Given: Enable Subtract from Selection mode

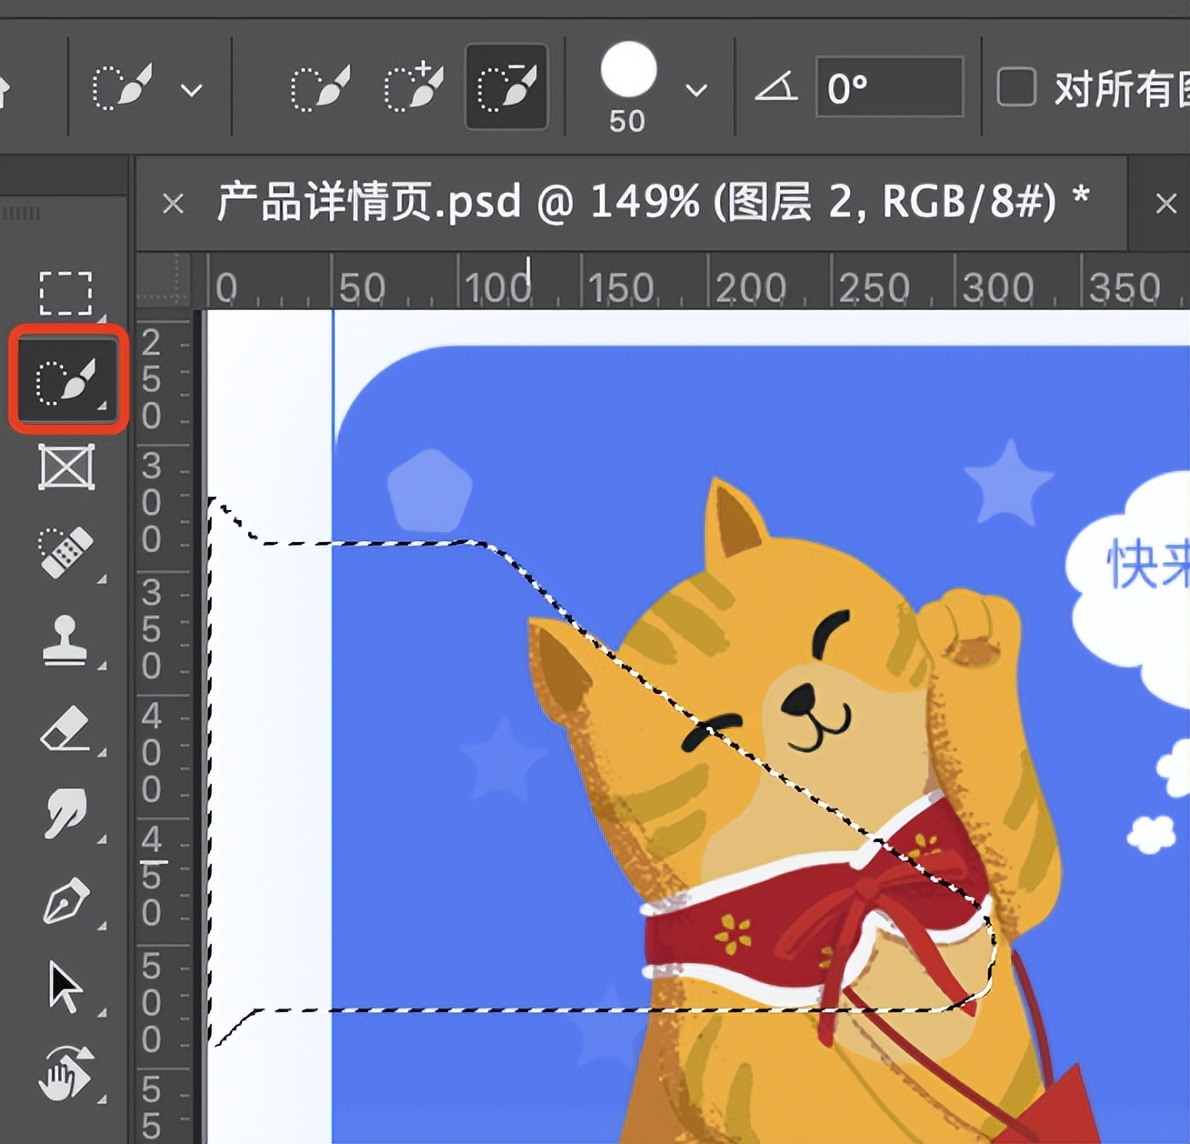Looking at the screenshot, I should pos(505,87).
